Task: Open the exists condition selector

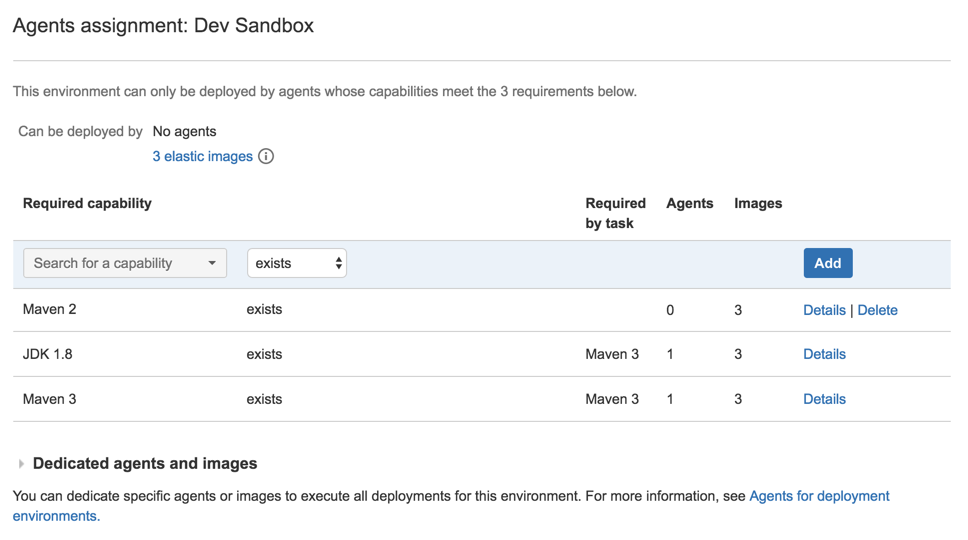Action: 296,263
